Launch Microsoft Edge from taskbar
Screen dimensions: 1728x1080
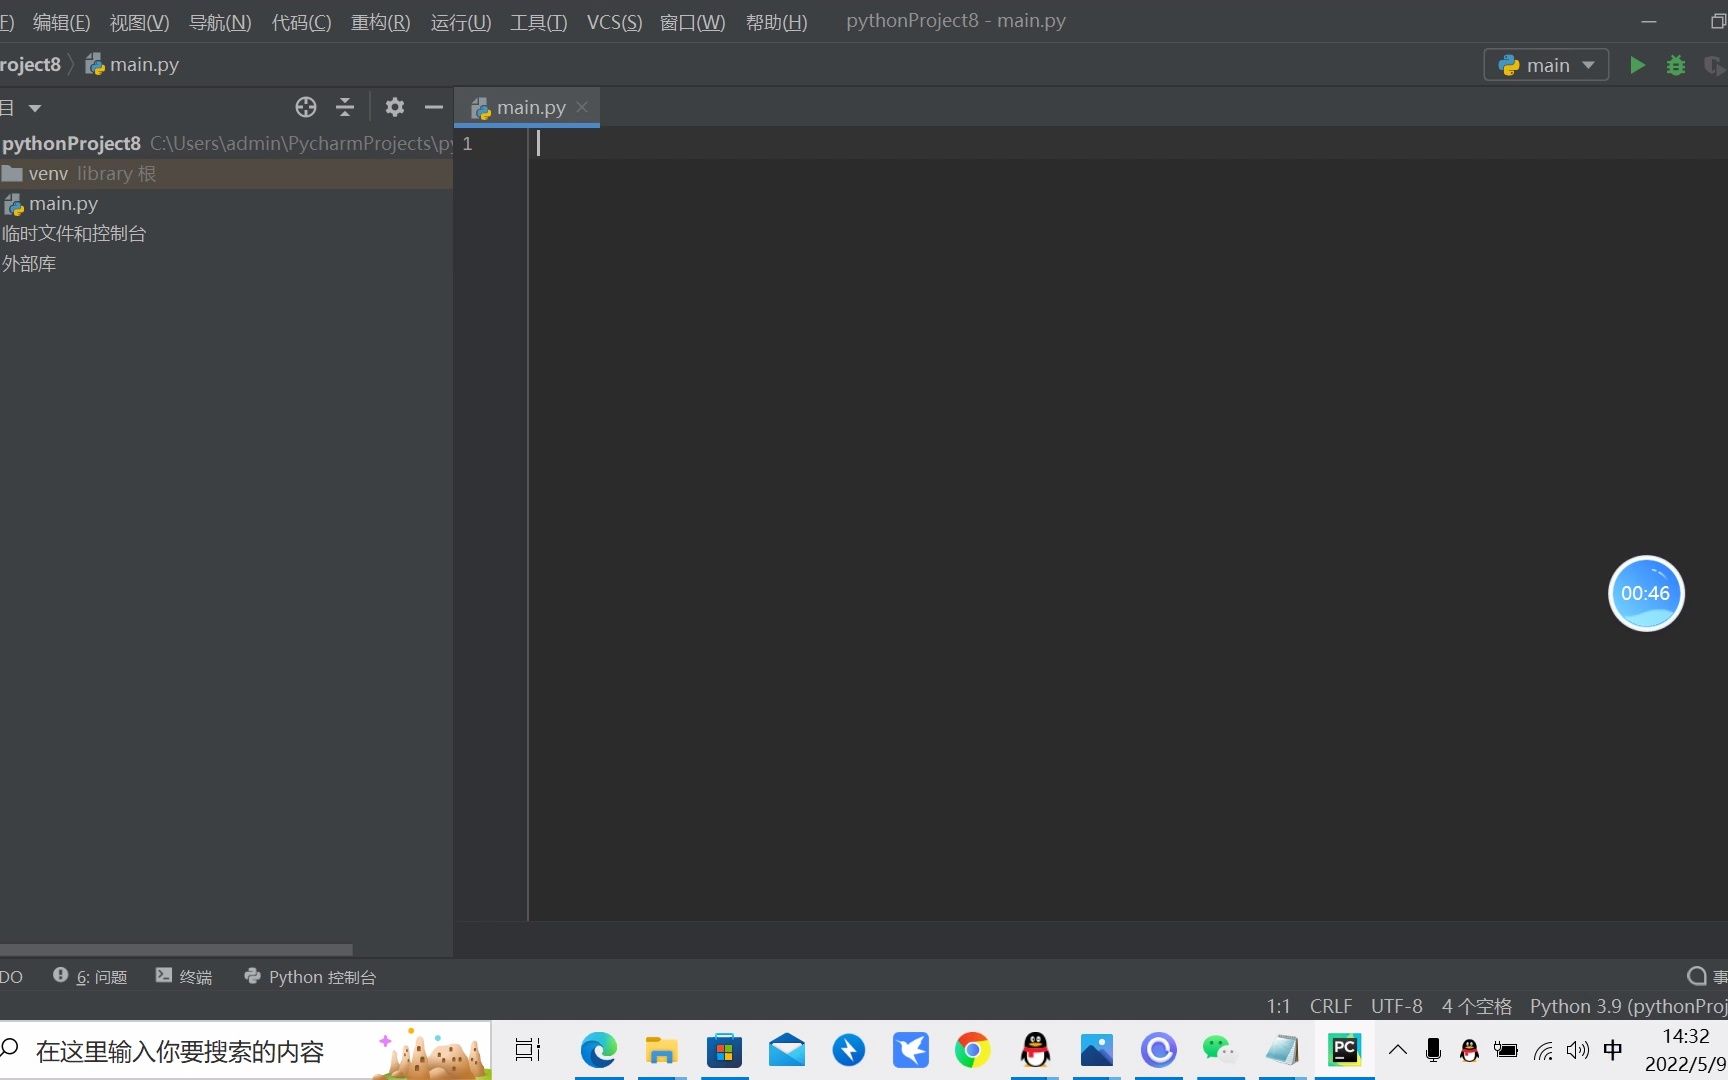598,1050
